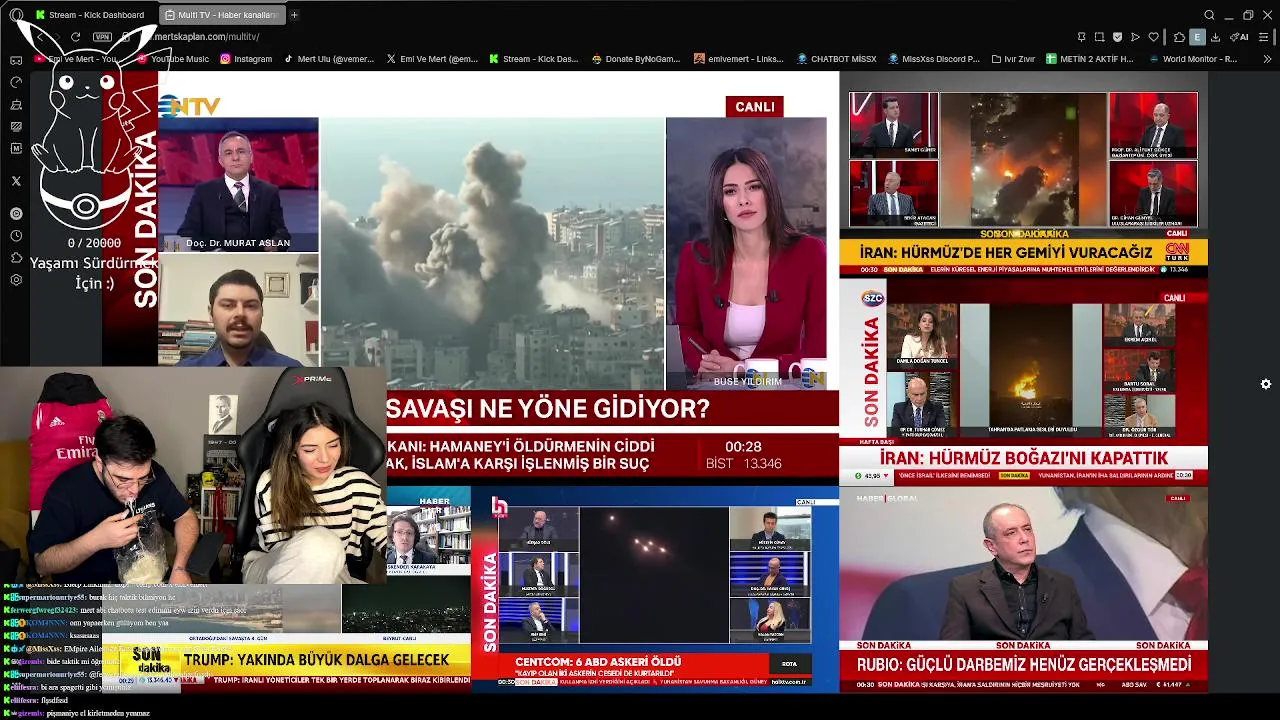Click 'CENTCOM: 6 ABD ASKERİ ÖLDÜ' headline
Image resolution: width=1280 pixels, height=720 pixels.
click(598, 662)
